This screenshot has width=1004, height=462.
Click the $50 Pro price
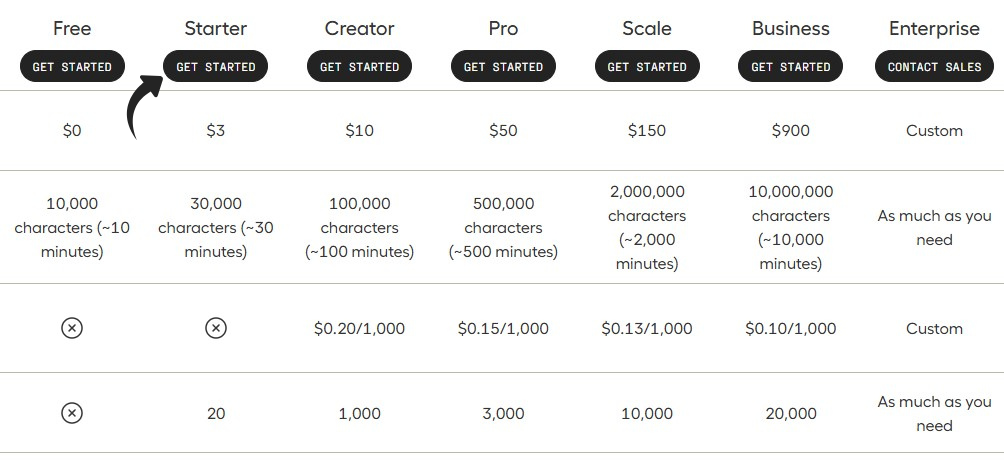click(x=503, y=130)
